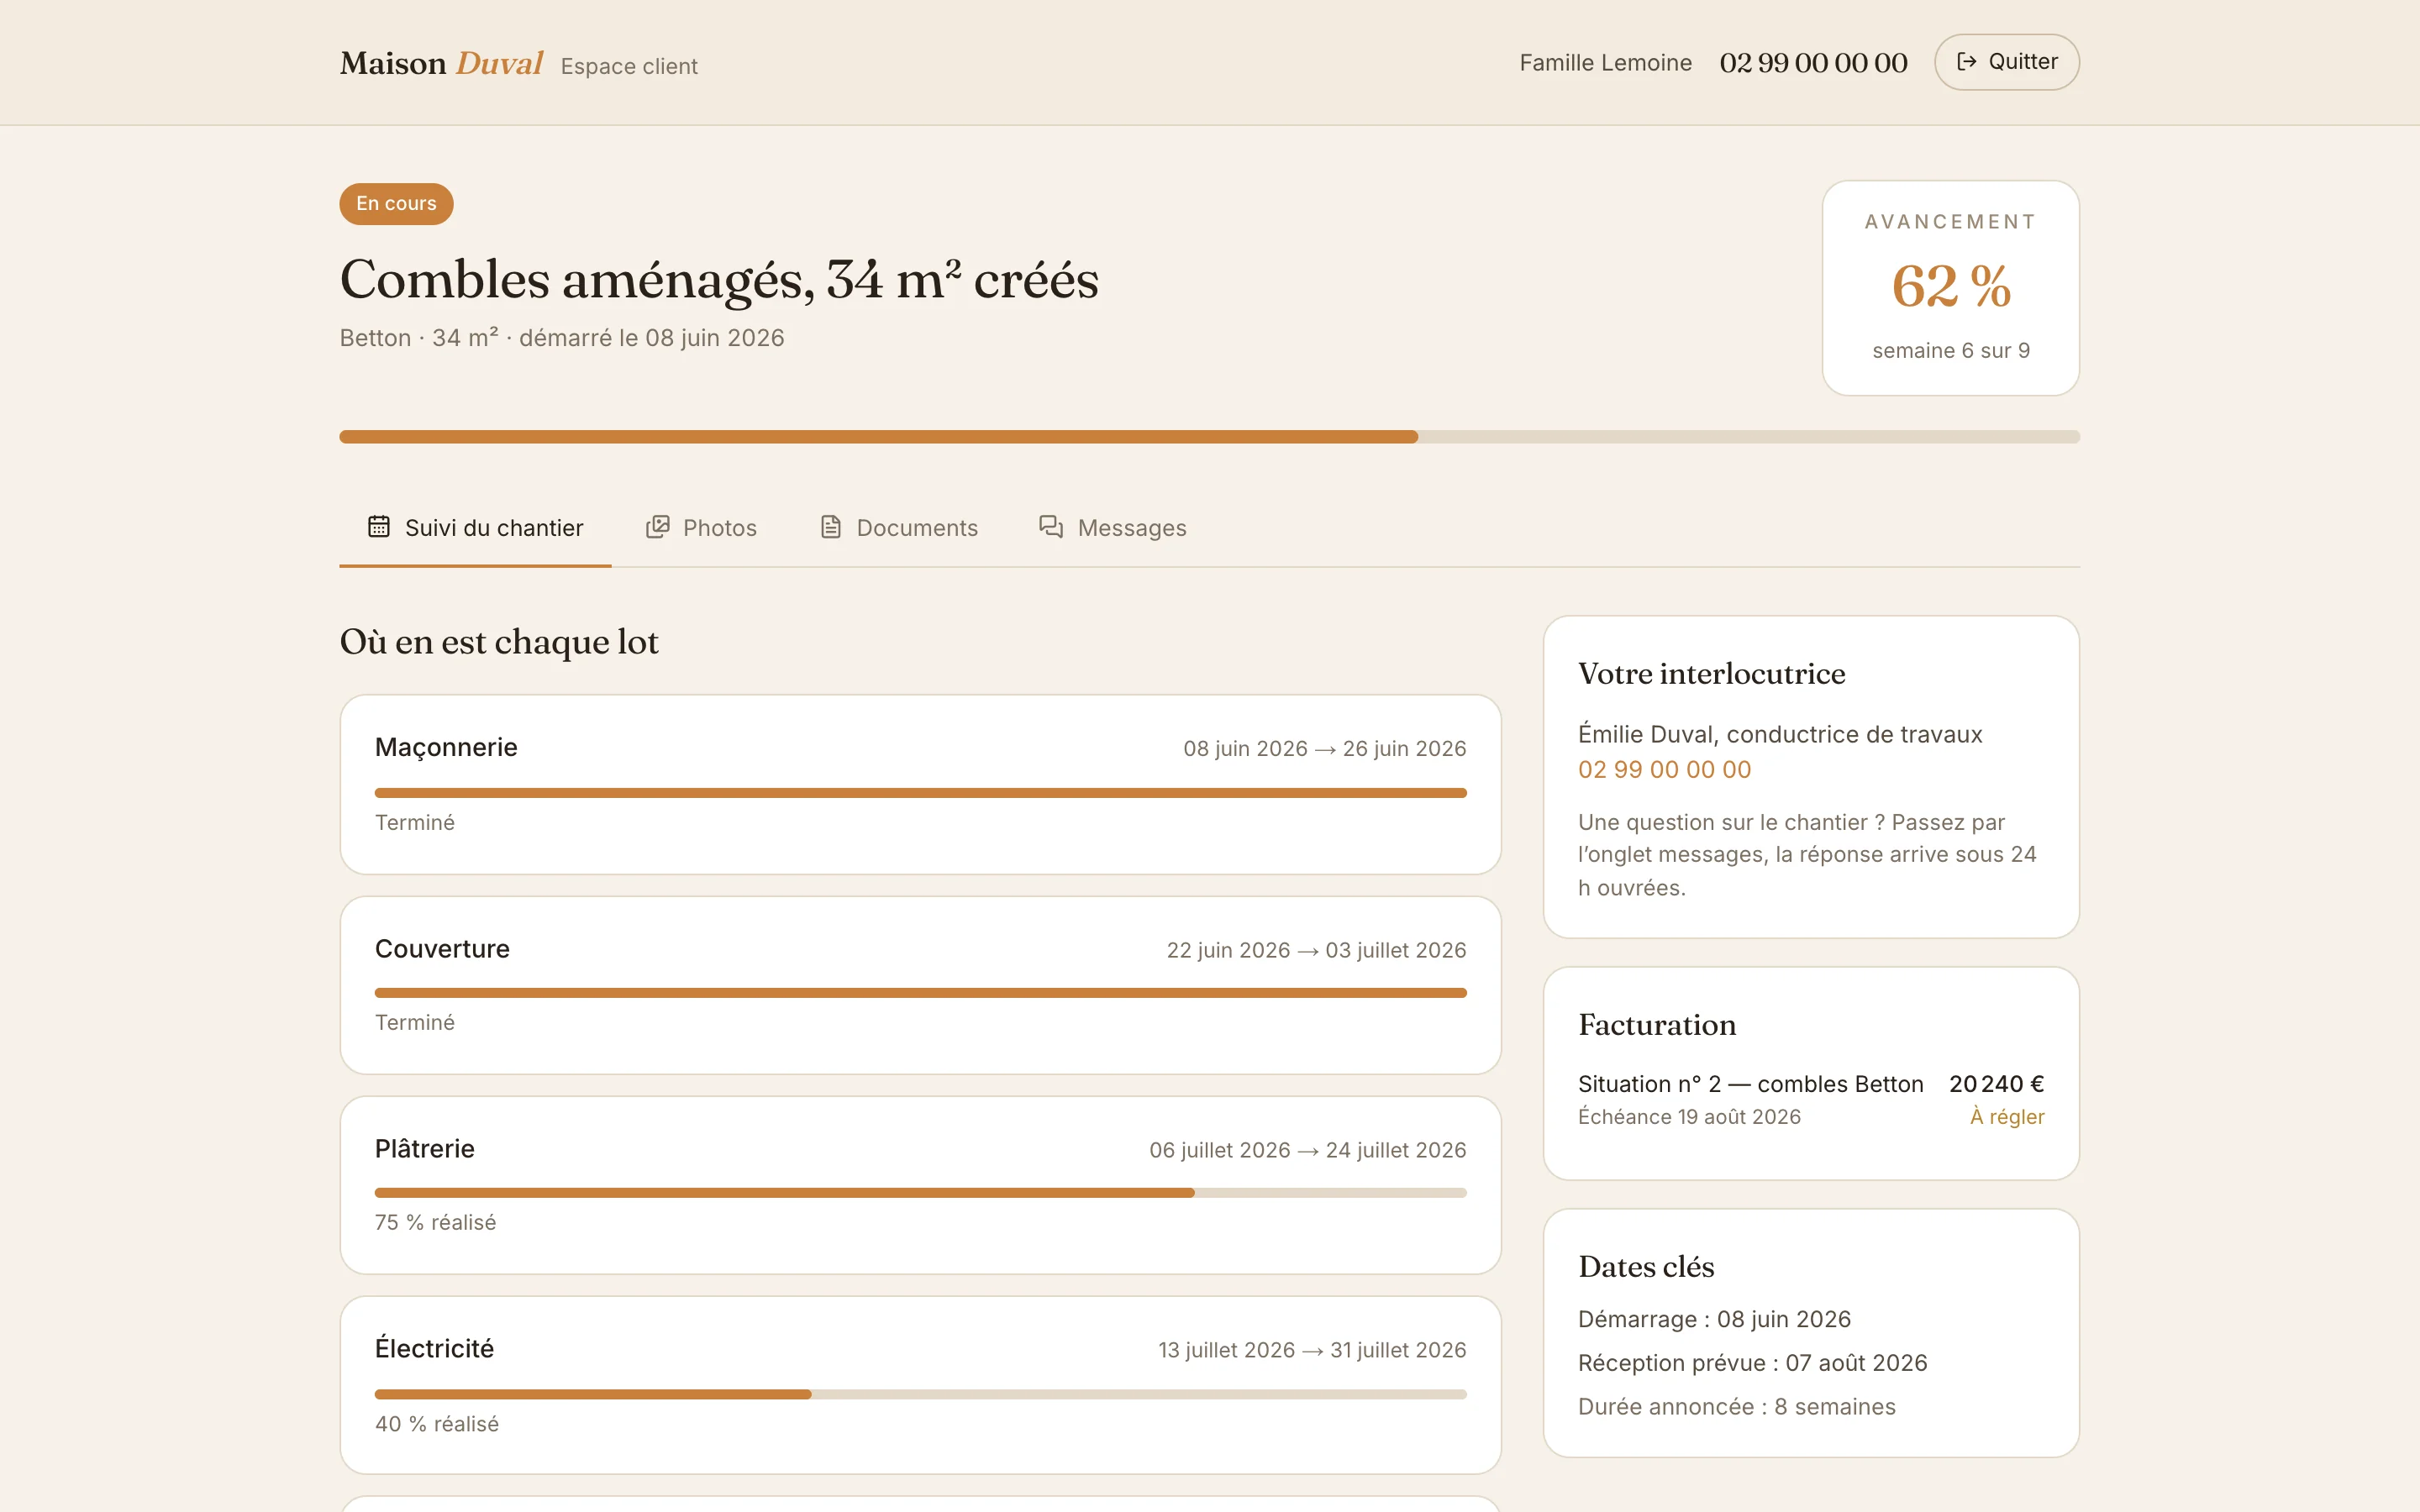Screen dimensions: 2420x1512
Task: Click the Espace client label
Action: (629, 66)
